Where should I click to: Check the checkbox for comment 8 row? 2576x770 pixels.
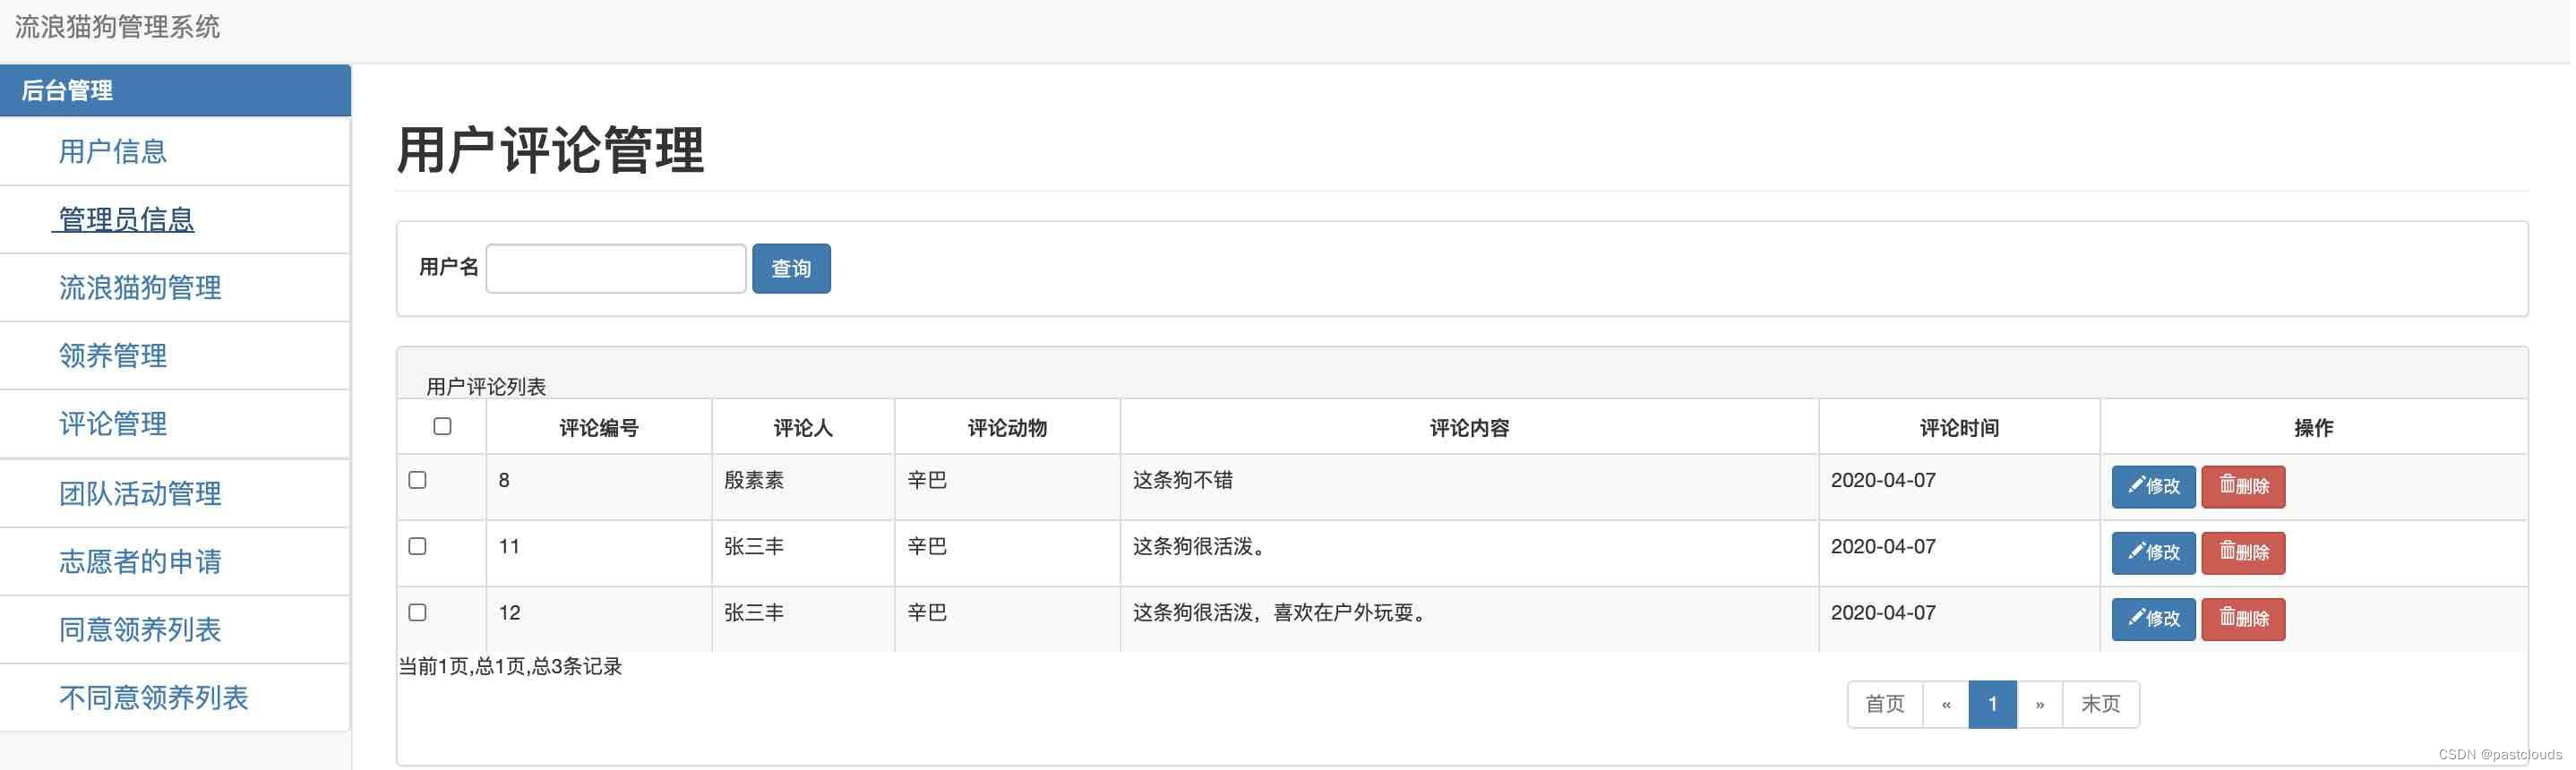pyautogui.click(x=418, y=481)
